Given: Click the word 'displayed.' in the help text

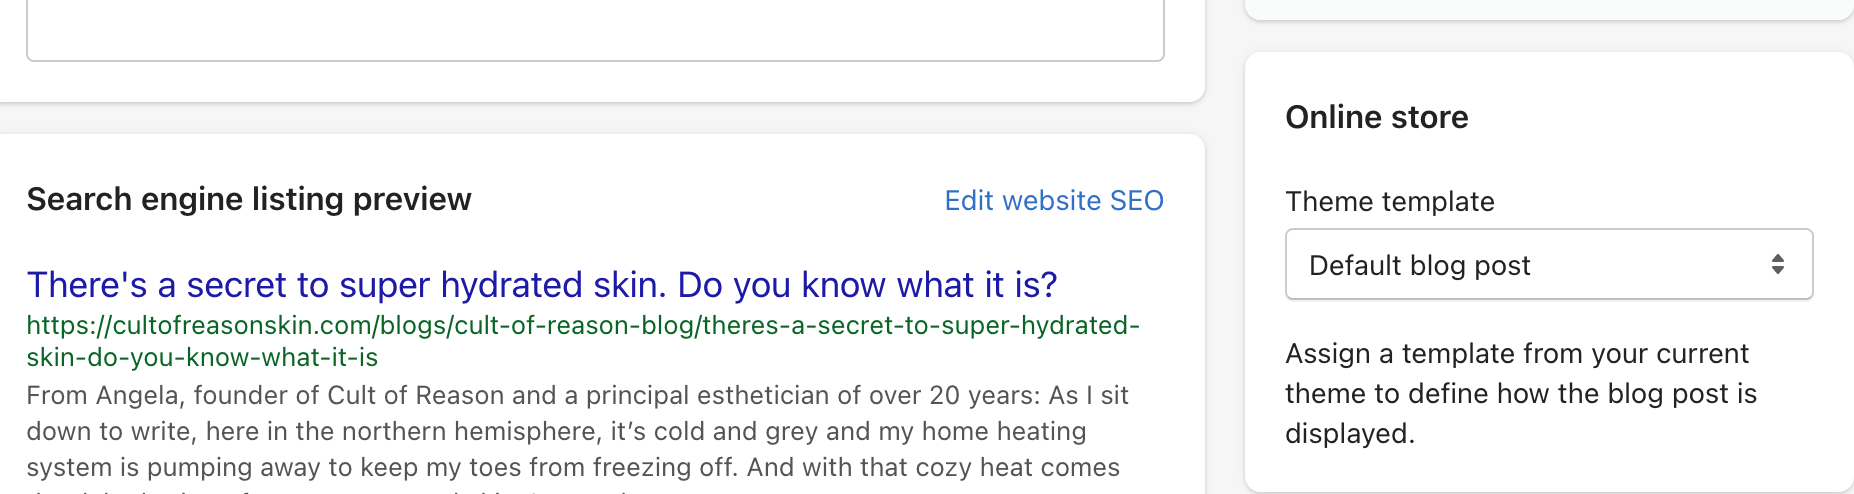Looking at the screenshot, I should click(1349, 434).
